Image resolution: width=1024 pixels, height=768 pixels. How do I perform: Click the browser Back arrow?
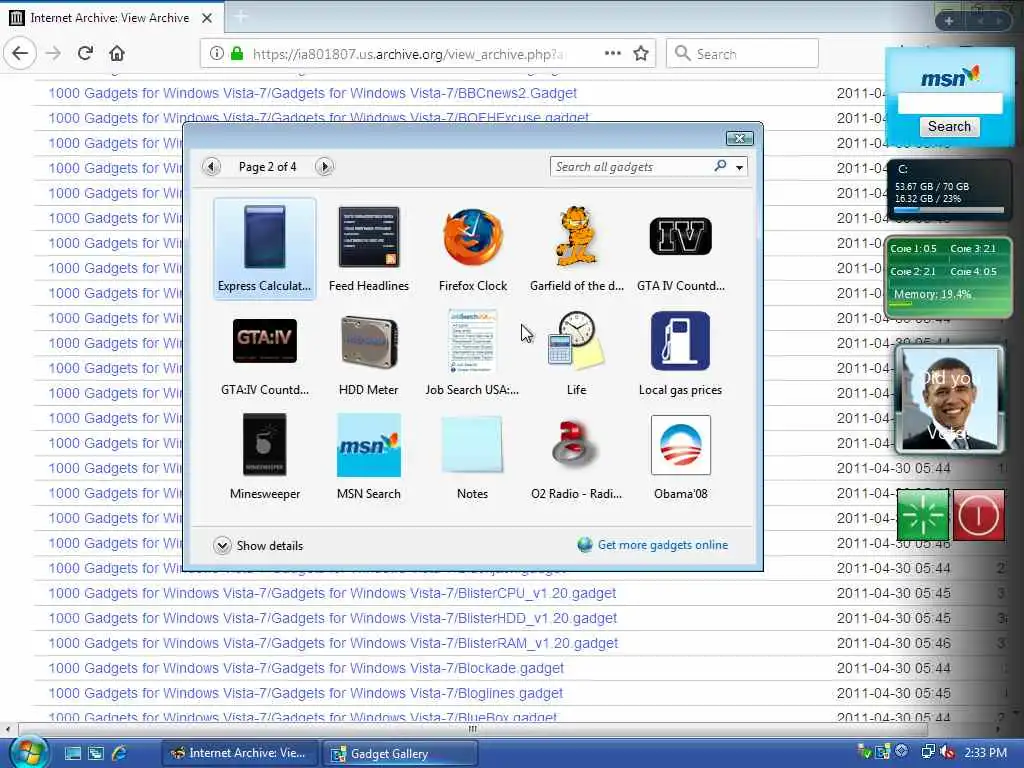pos(20,53)
